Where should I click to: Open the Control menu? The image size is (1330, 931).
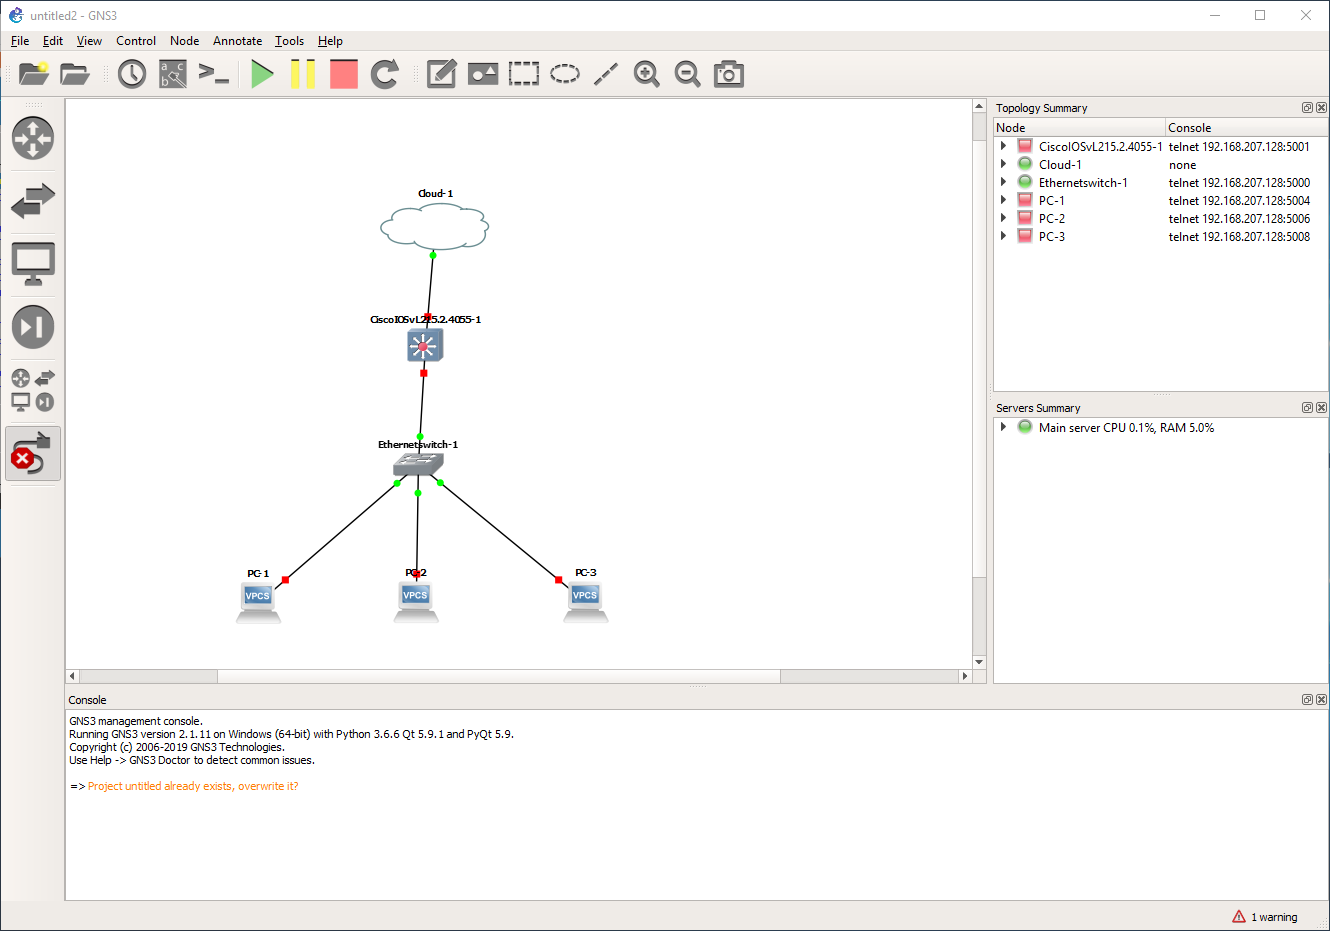pyautogui.click(x=136, y=41)
